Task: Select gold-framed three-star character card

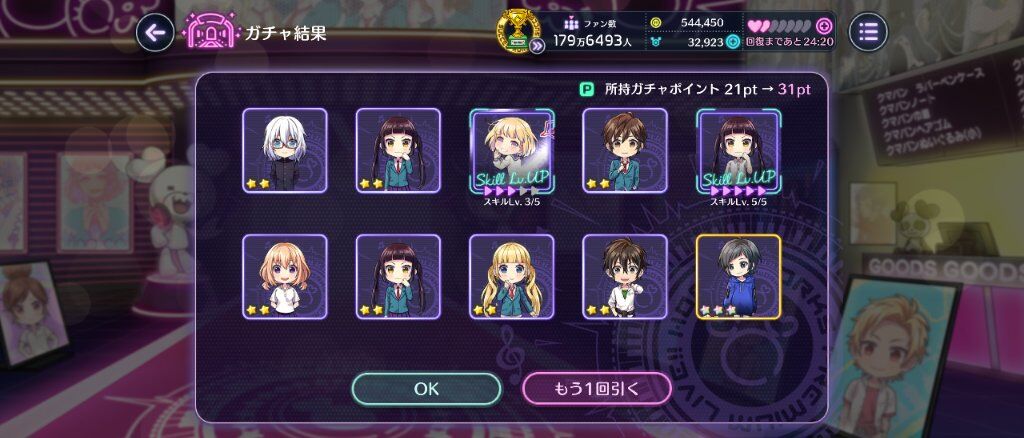Action: 739,277
